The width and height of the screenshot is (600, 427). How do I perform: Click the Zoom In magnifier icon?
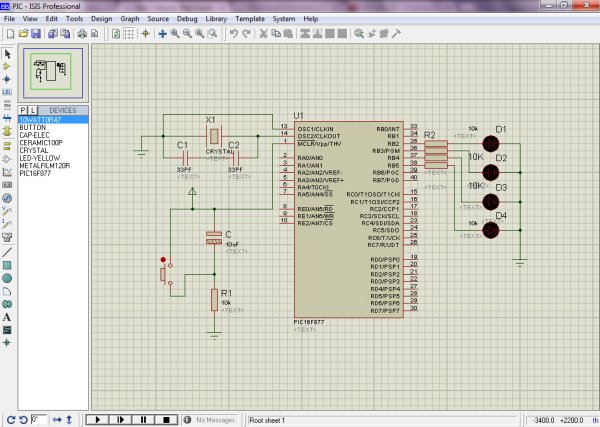pos(174,33)
